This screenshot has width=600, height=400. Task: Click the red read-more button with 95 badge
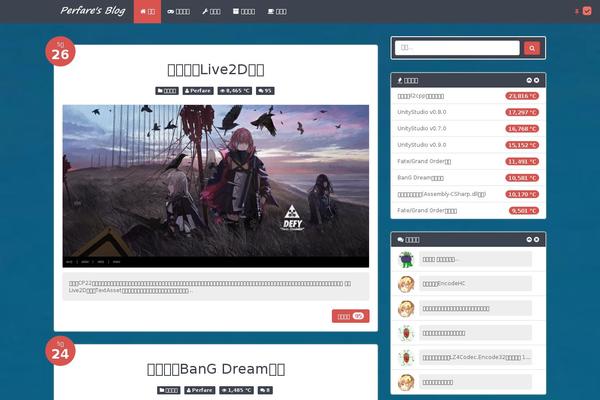point(351,316)
